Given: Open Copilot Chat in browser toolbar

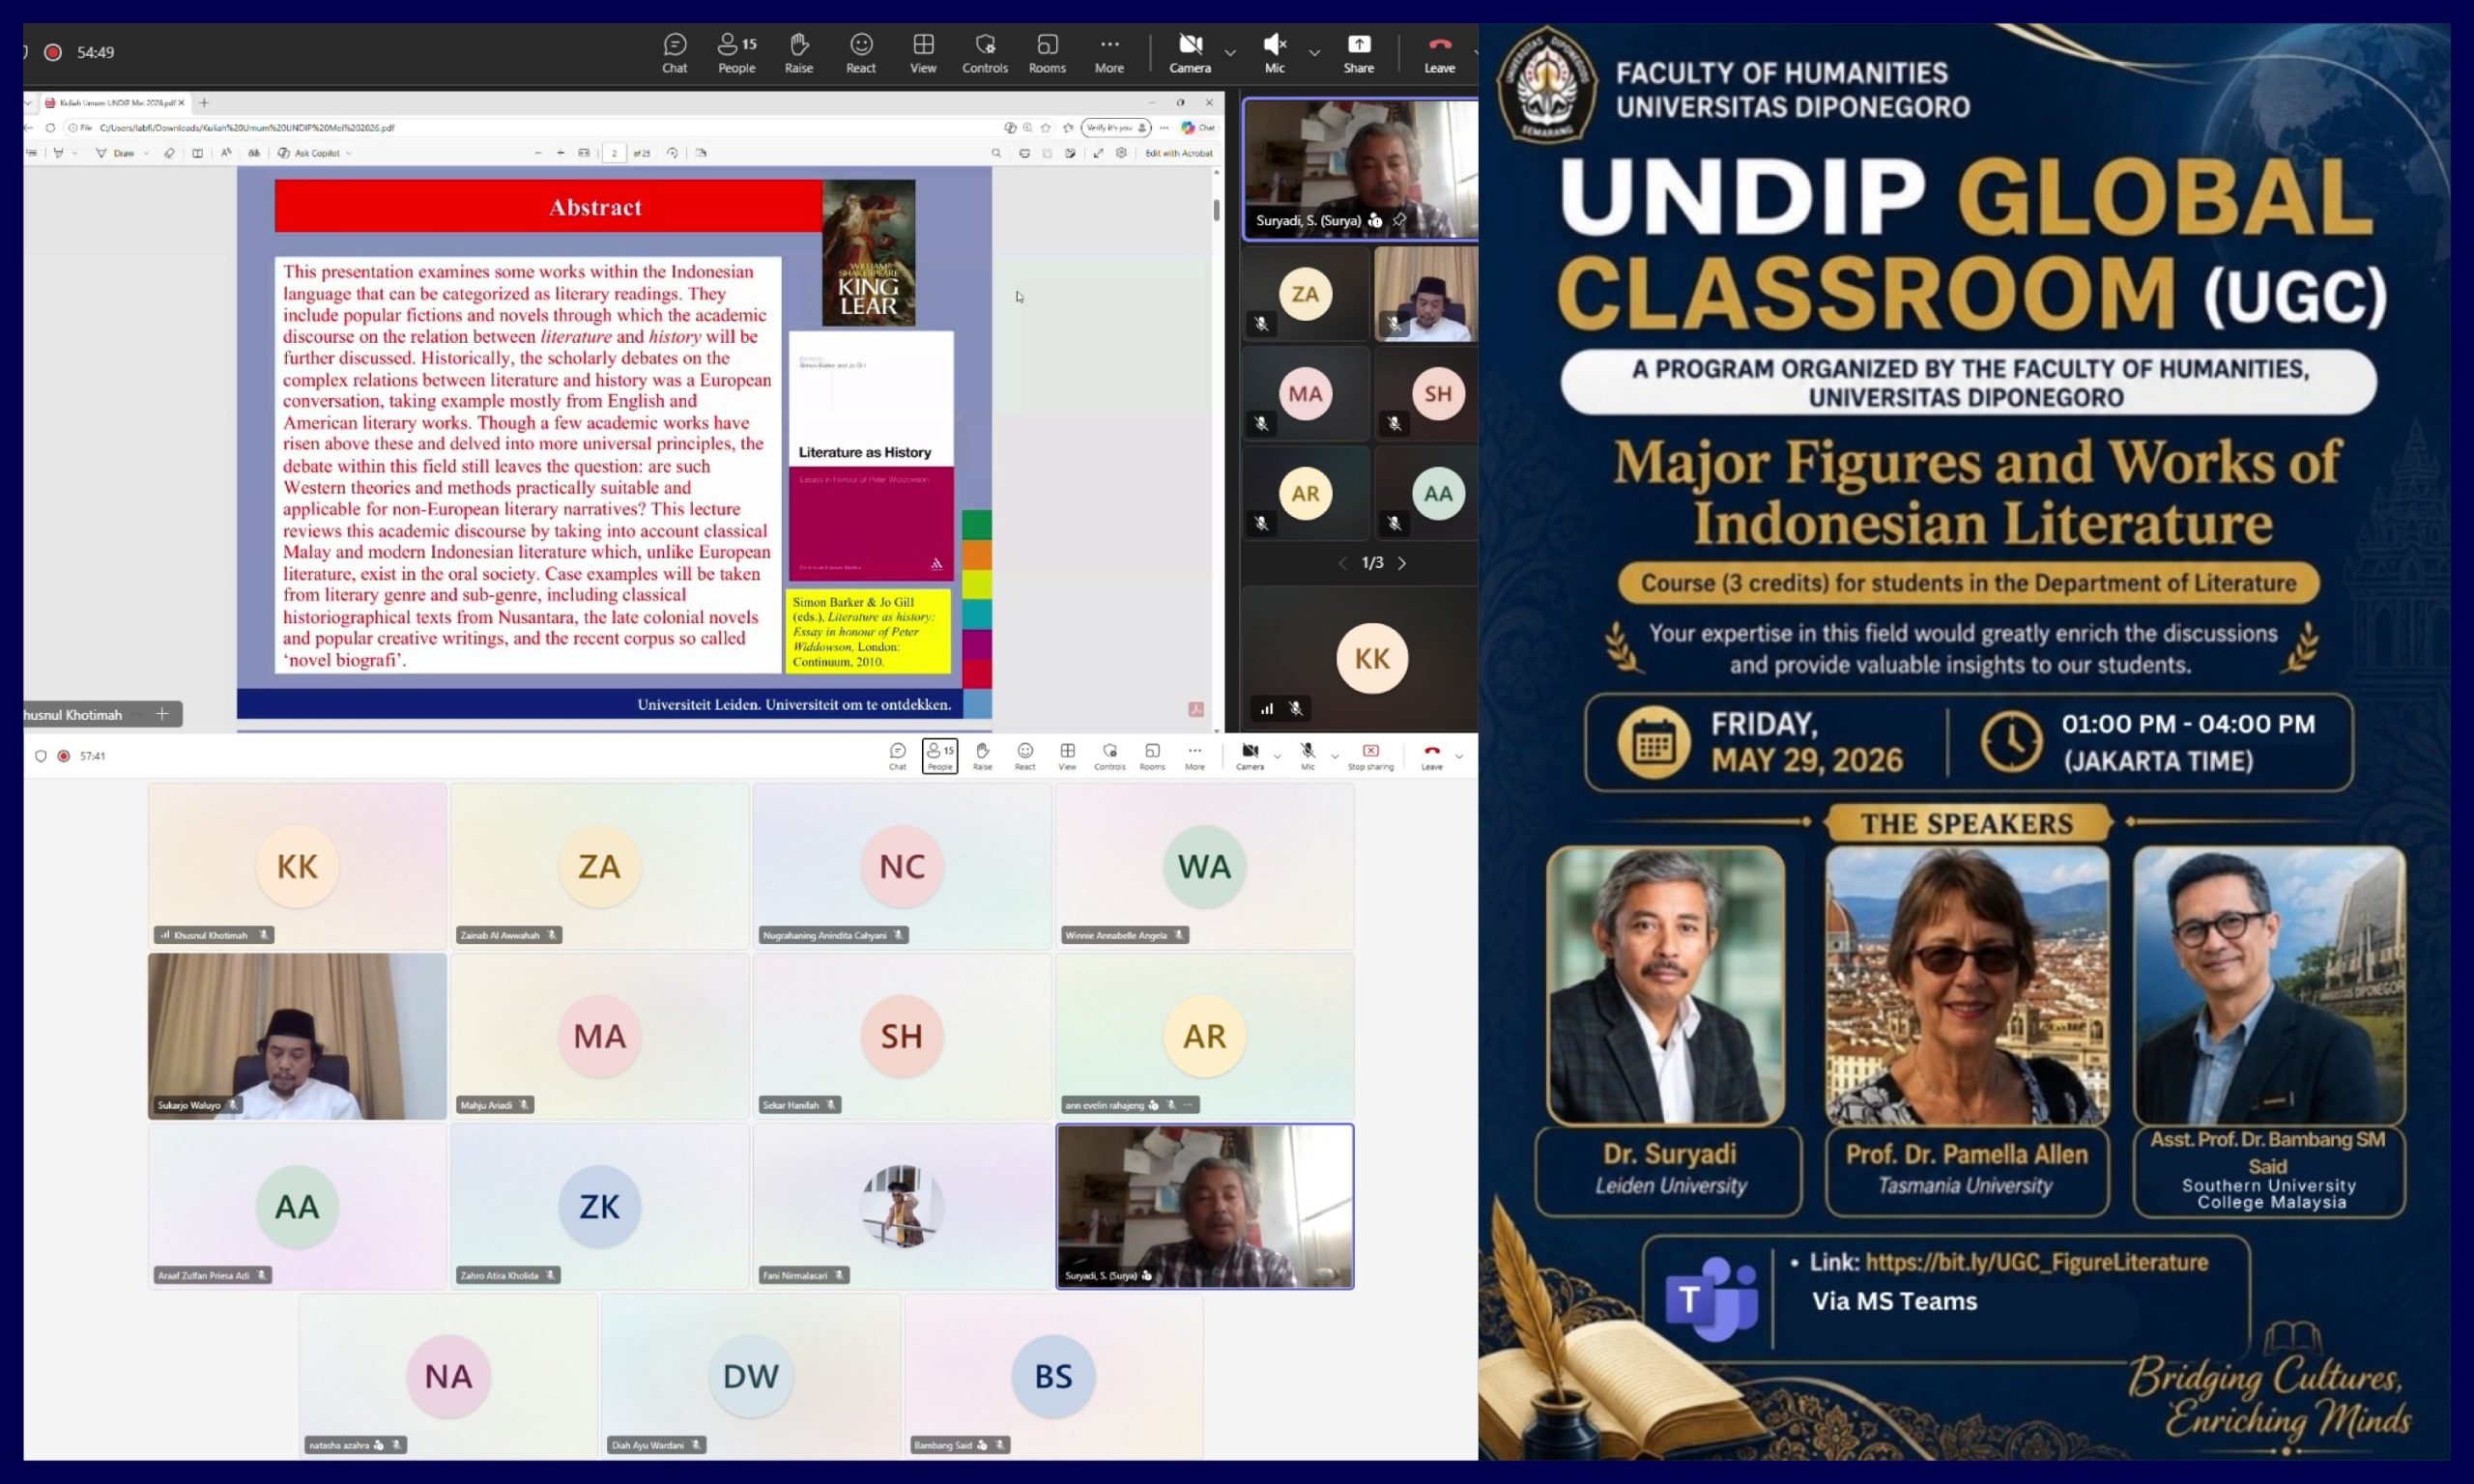Looking at the screenshot, I should tap(1198, 128).
